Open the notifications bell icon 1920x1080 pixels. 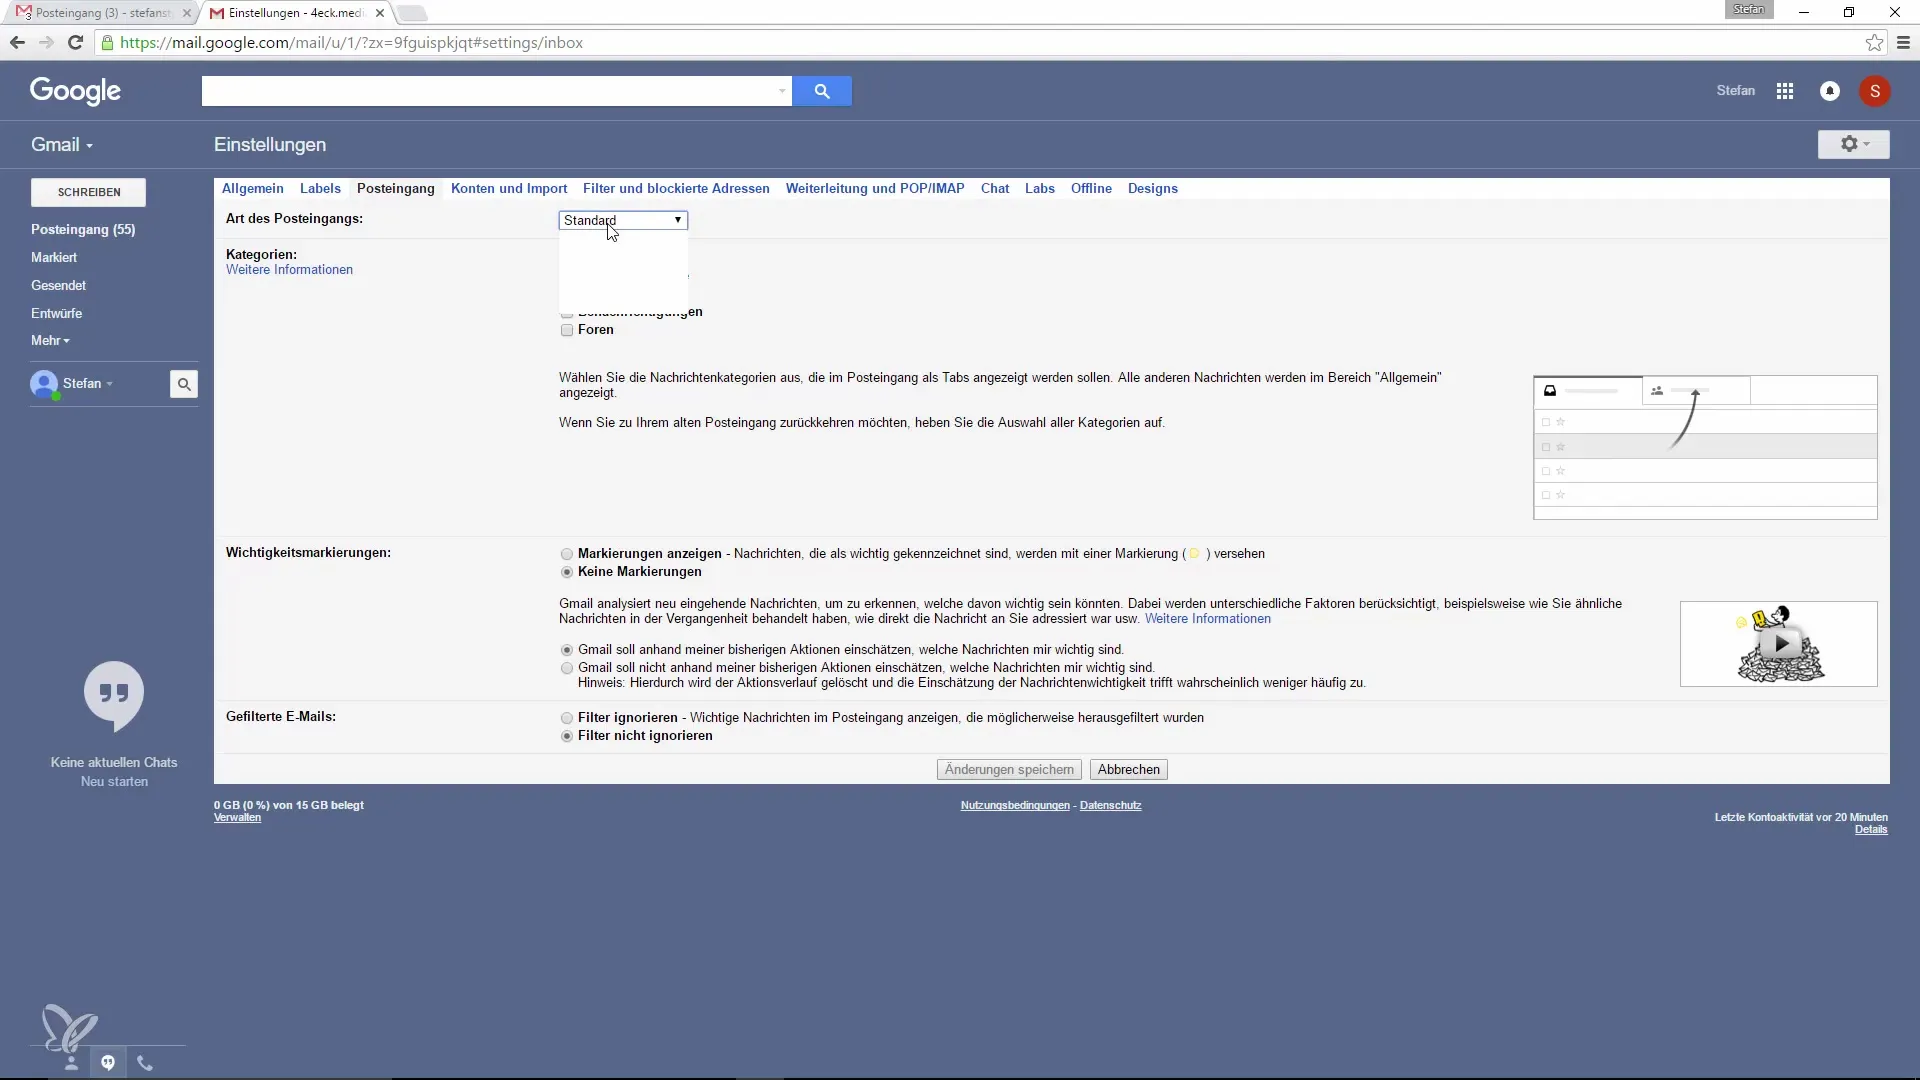1830,91
